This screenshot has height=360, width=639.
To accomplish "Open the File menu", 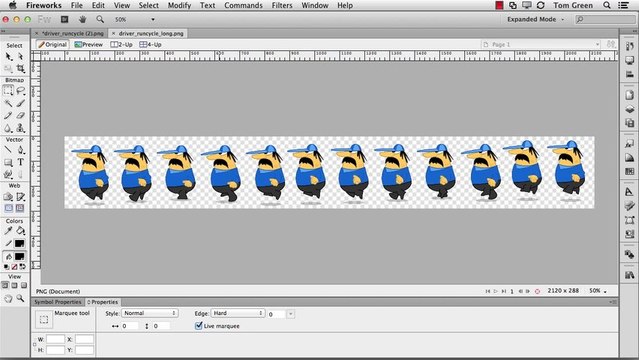I will [77, 5].
